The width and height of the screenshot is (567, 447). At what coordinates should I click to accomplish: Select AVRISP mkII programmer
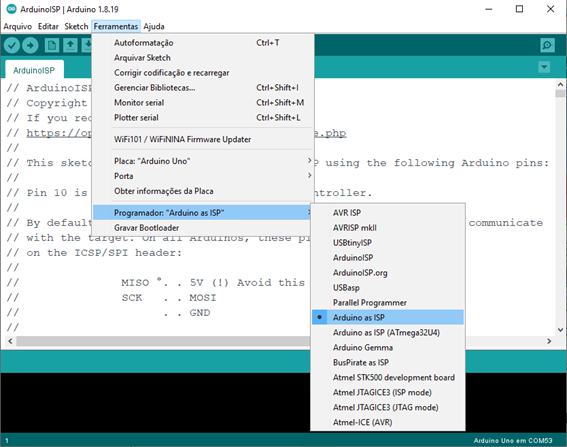coord(388,228)
